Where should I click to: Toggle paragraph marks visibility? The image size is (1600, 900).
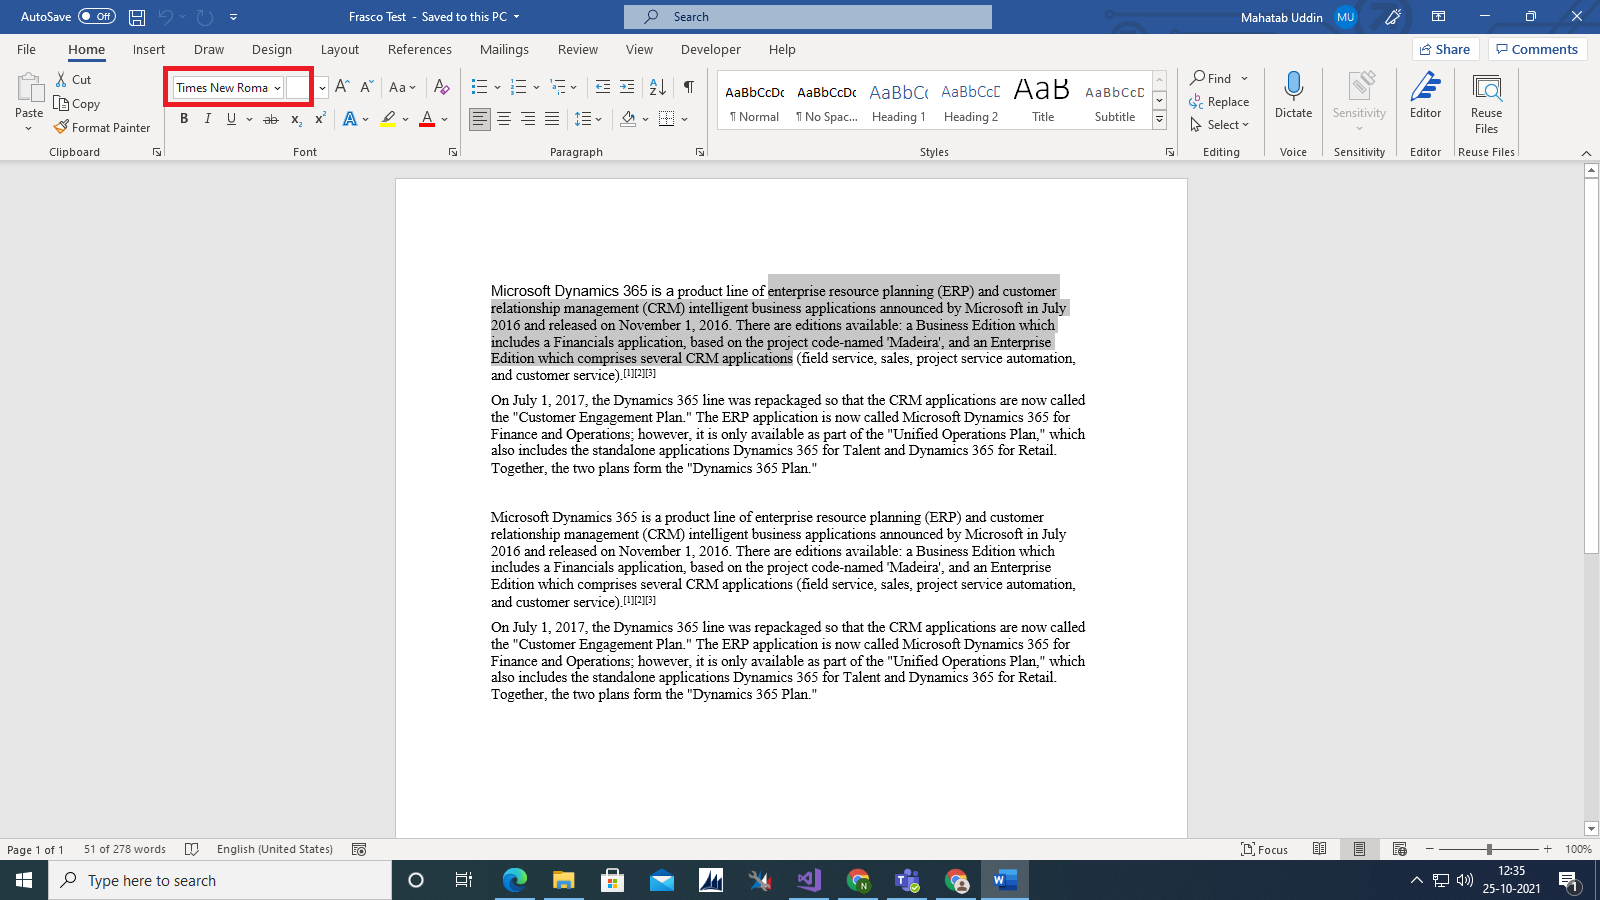tap(688, 87)
